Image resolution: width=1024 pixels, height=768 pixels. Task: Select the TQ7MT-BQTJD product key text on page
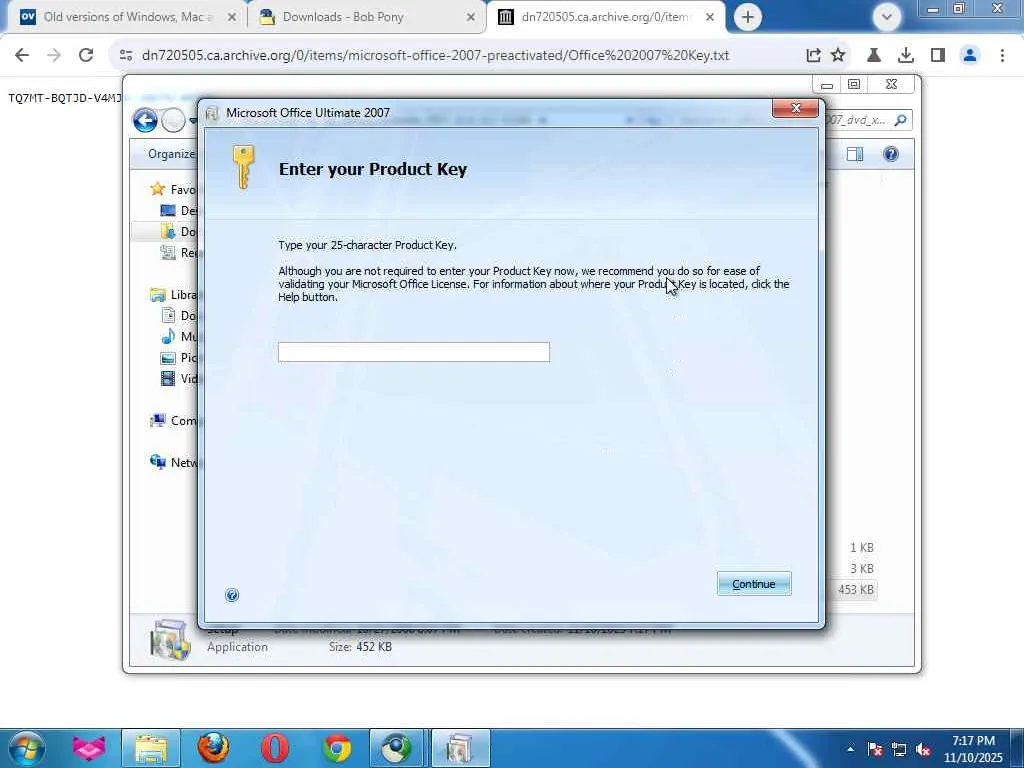coord(65,98)
